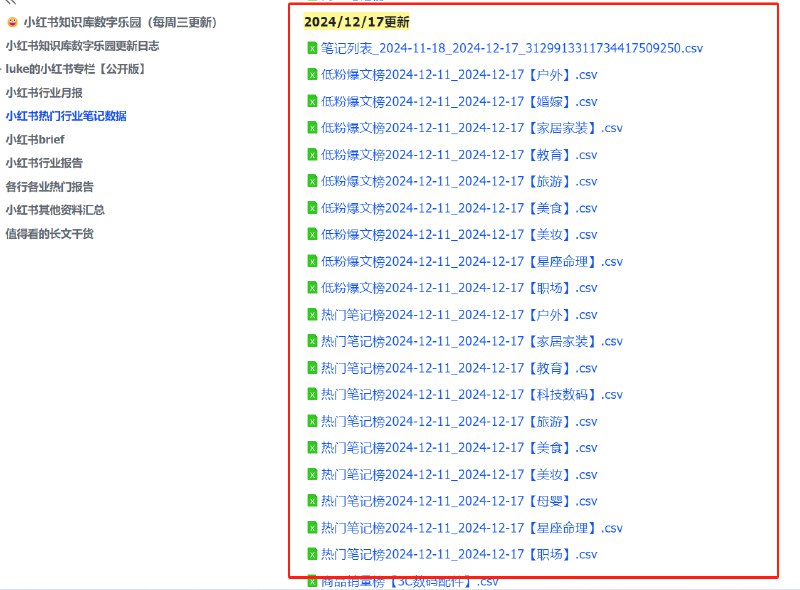Click the smiley emoji icon beside 小红书知识库数字乐园

coord(12,22)
